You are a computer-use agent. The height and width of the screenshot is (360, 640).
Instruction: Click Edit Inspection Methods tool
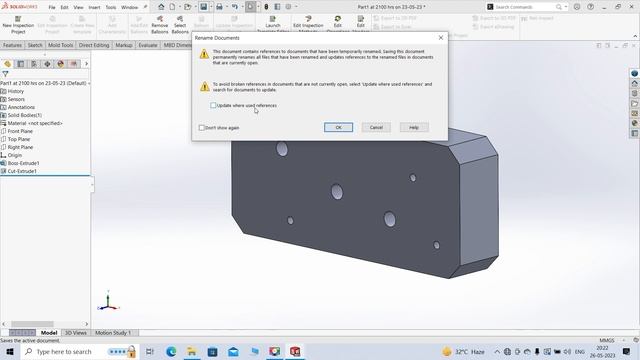point(308,24)
